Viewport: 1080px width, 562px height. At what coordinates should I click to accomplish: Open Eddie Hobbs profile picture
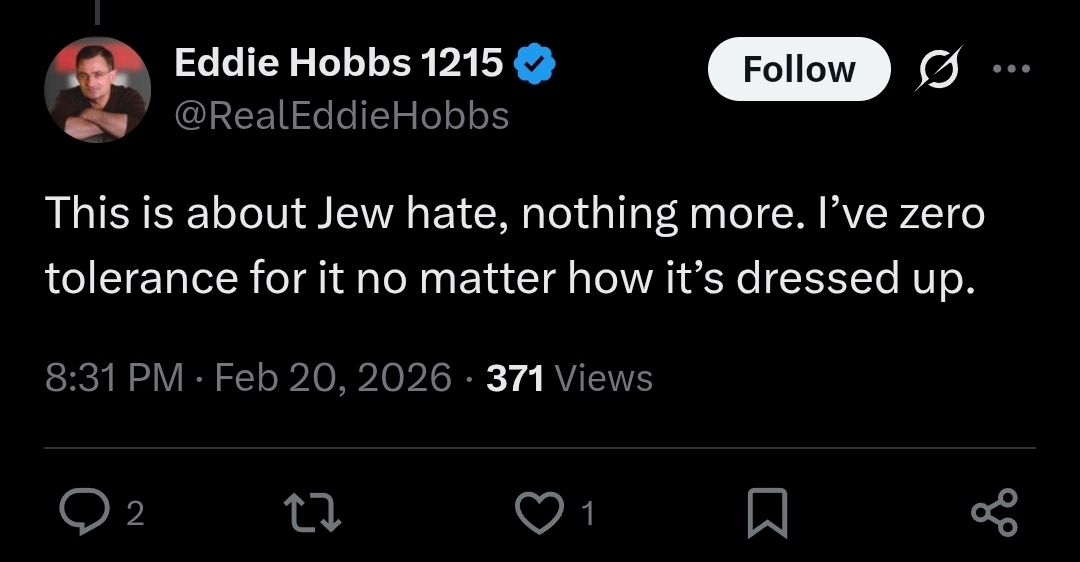[97, 91]
